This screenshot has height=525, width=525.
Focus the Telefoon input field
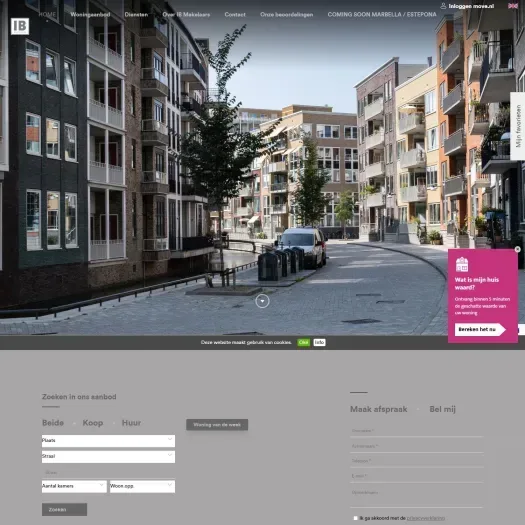pos(417,461)
